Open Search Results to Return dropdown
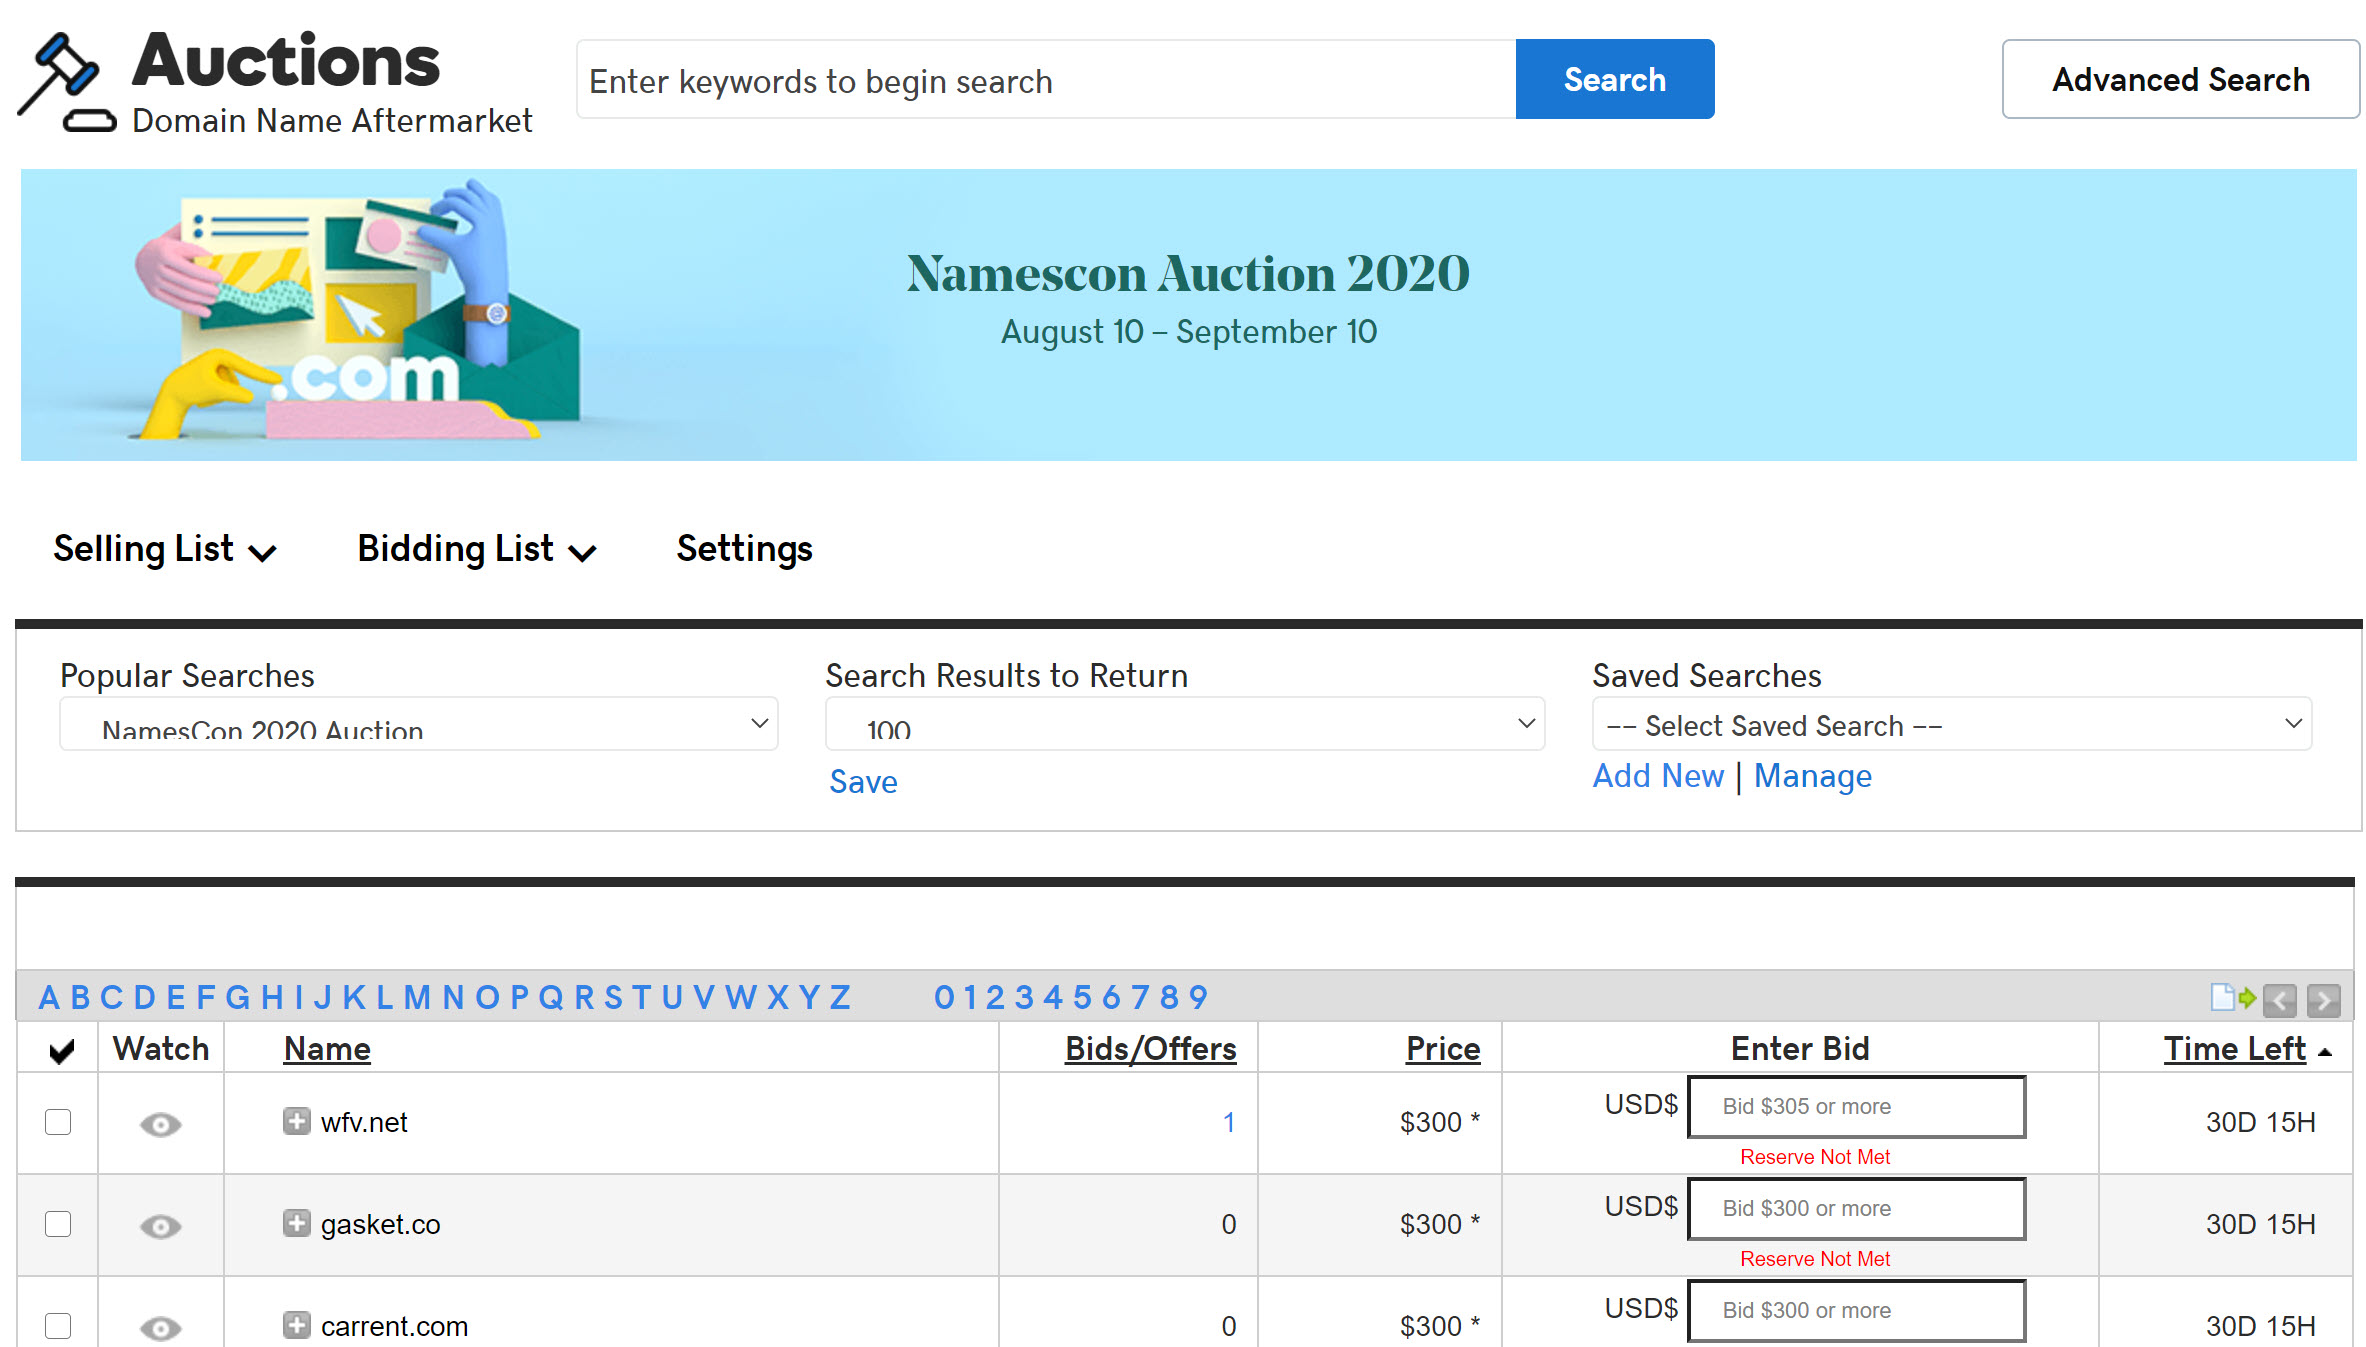This screenshot has height=1347, width=2366. pos(1185,724)
